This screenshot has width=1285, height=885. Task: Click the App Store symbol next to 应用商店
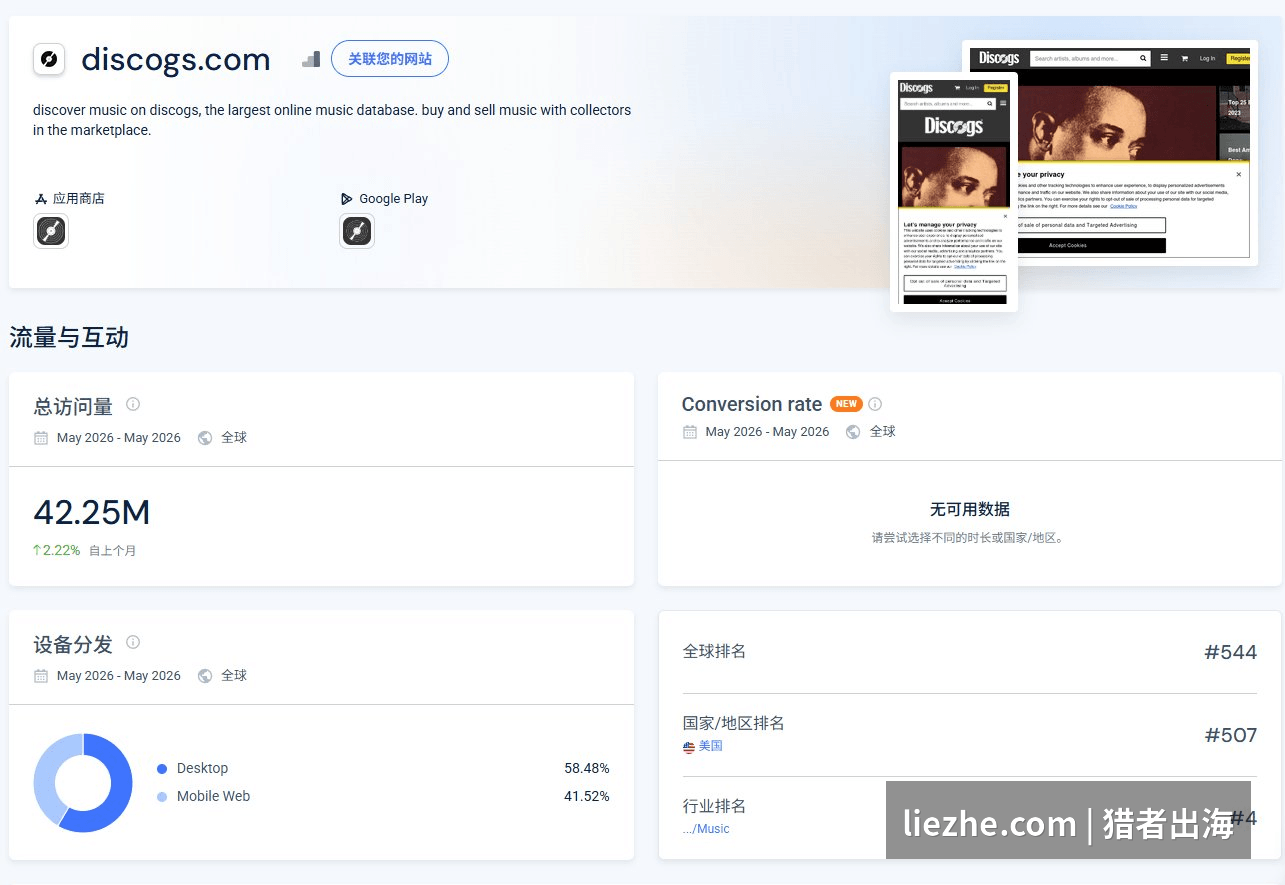pyautogui.click(x=41, y=199)
